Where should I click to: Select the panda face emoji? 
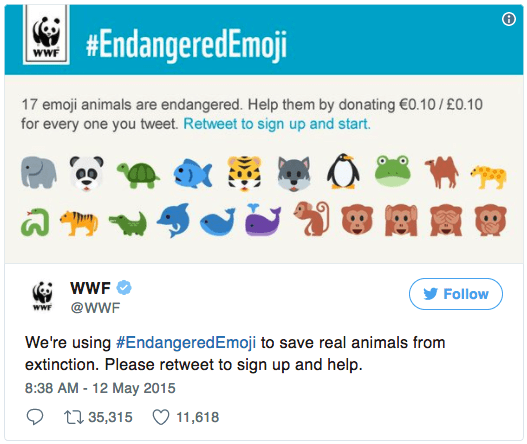pyautogui.click(x=87, y=173)
